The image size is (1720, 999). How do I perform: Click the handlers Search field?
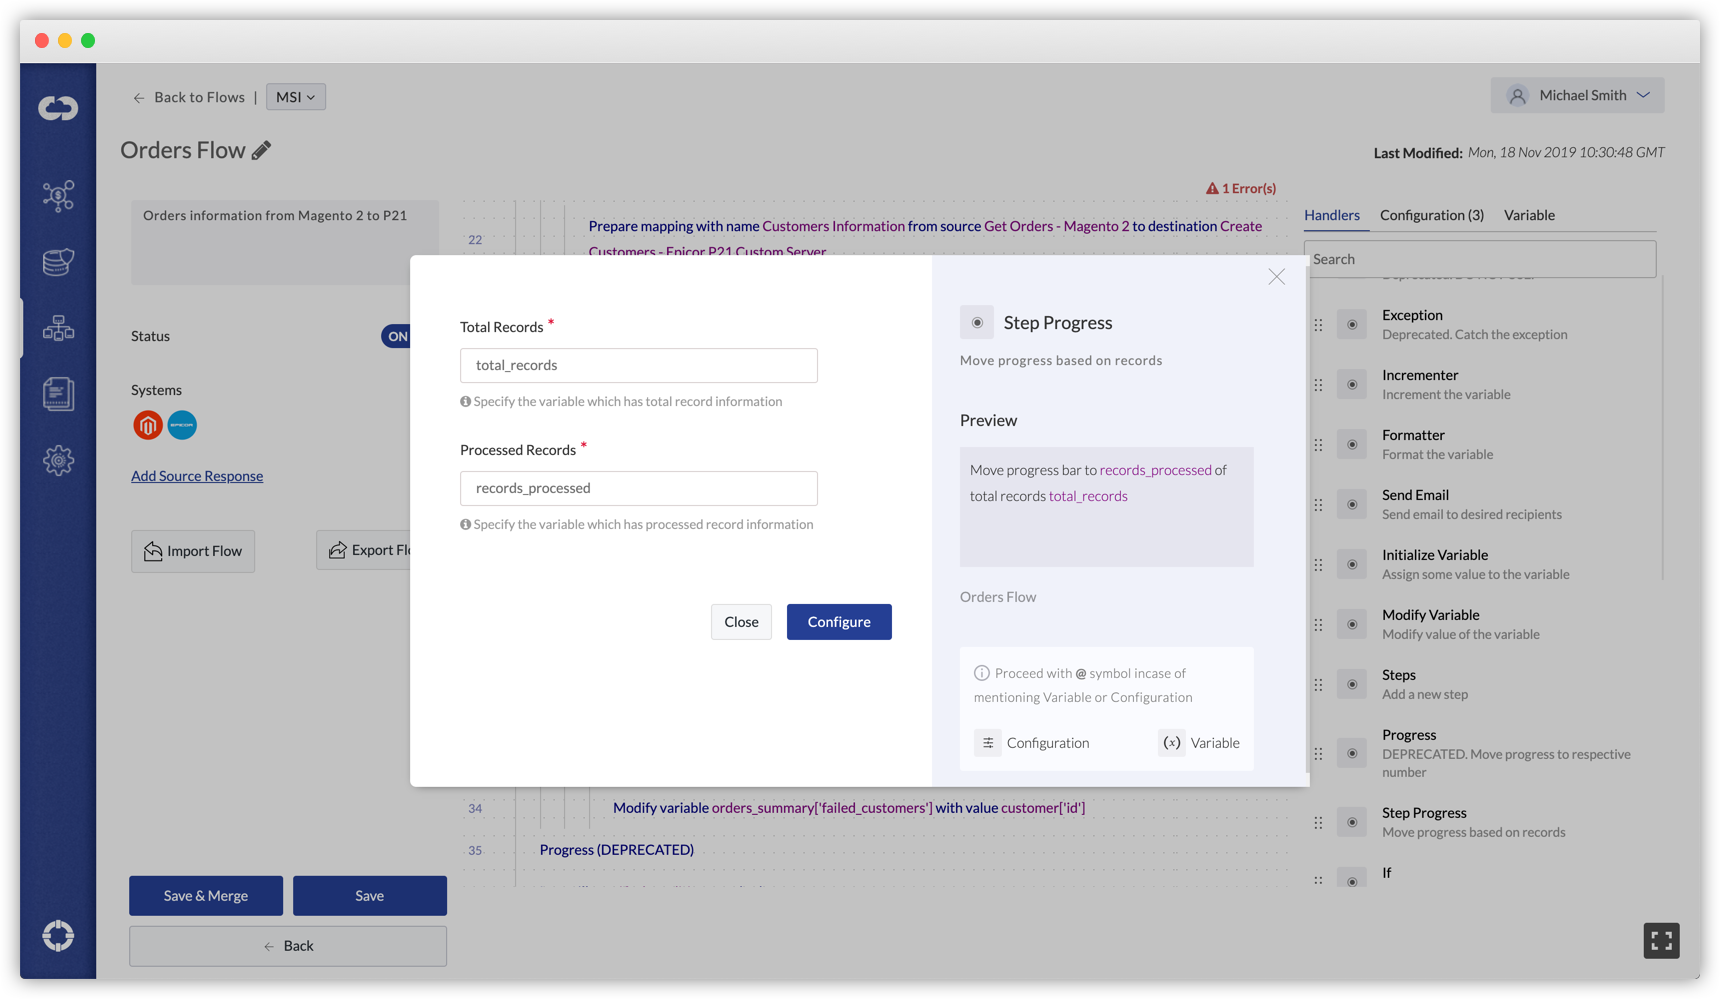click(1480, 259)
